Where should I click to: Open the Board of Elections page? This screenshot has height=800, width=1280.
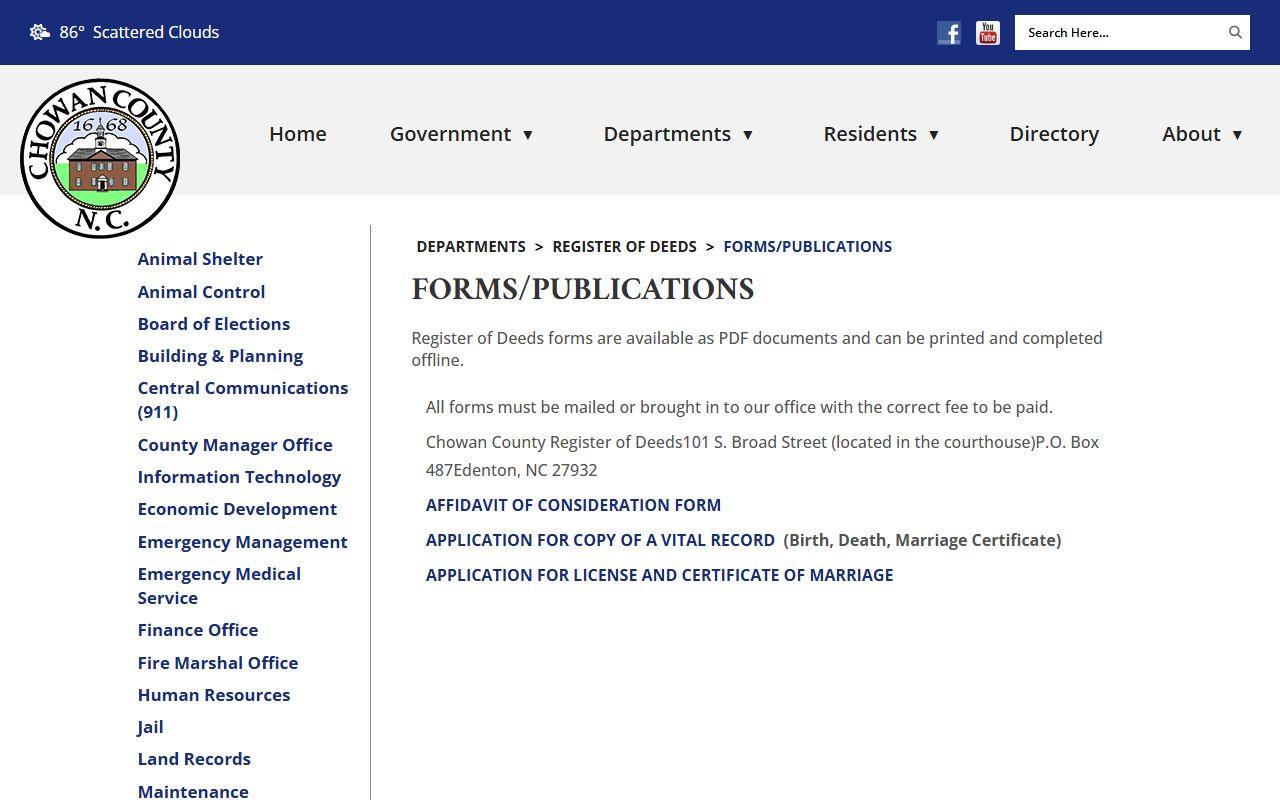click(214, 324)
